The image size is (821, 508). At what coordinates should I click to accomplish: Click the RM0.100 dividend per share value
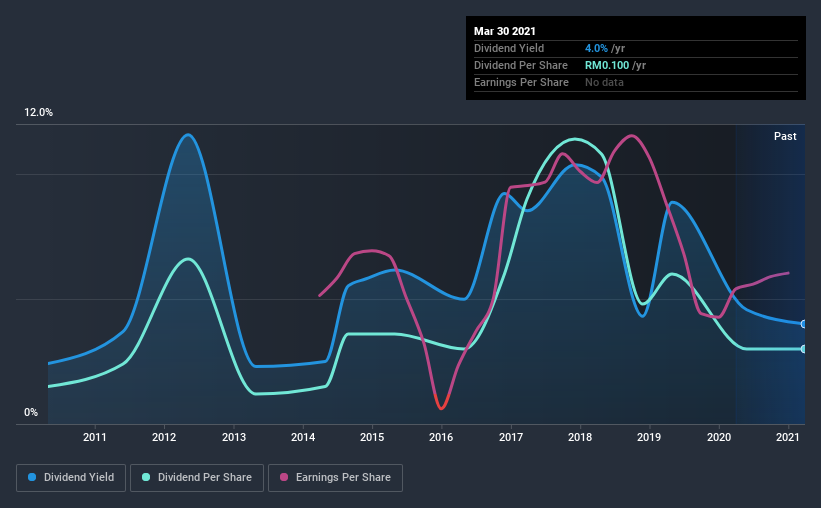(607, 65)
